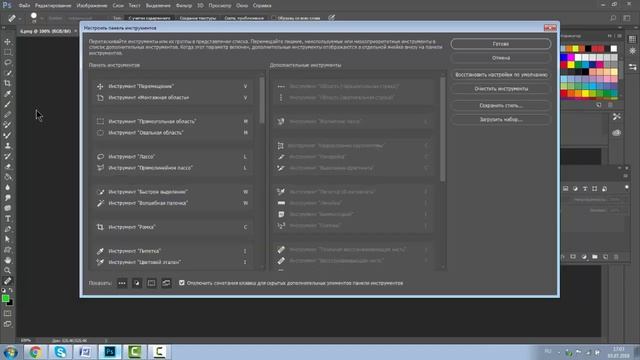Image resolution: width=640 pixels, height=360 pixels.
Task: Click the Magnetic Lasso icon in extra tools list
Action: tap(281, 121)
